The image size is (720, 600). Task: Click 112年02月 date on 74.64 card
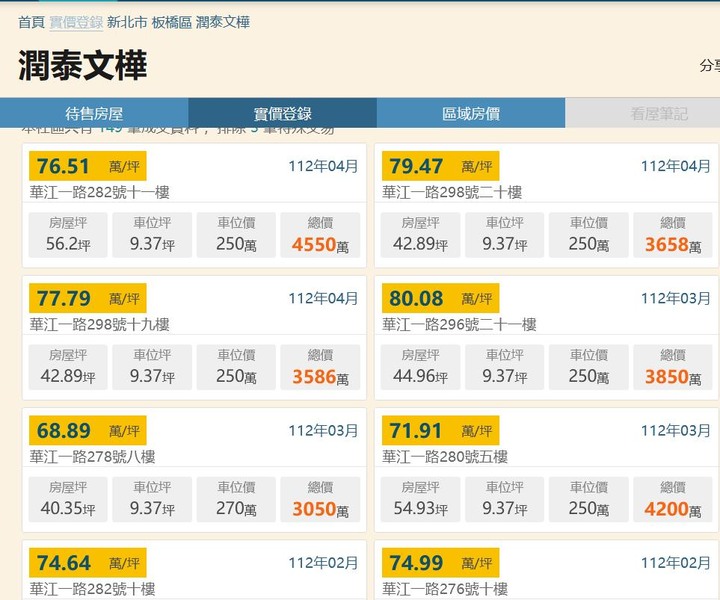[323, 563]
